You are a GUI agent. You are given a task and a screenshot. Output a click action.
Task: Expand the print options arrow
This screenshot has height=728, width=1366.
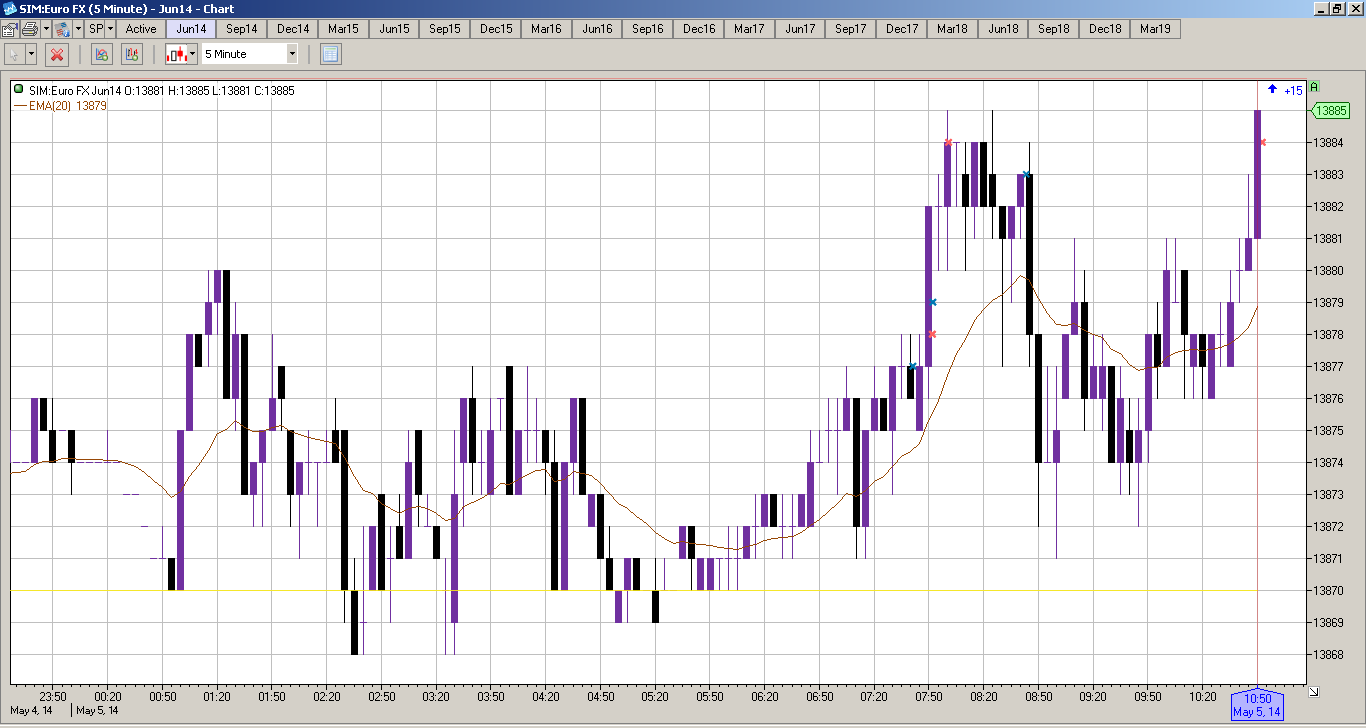(x=45, y=29)
